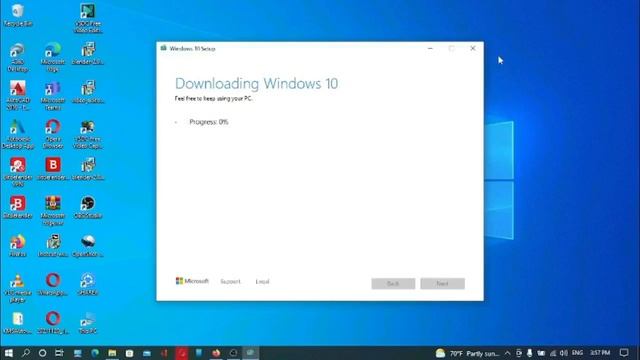
Task: Open Firefox from the taskbar
Action: [216, 353]
